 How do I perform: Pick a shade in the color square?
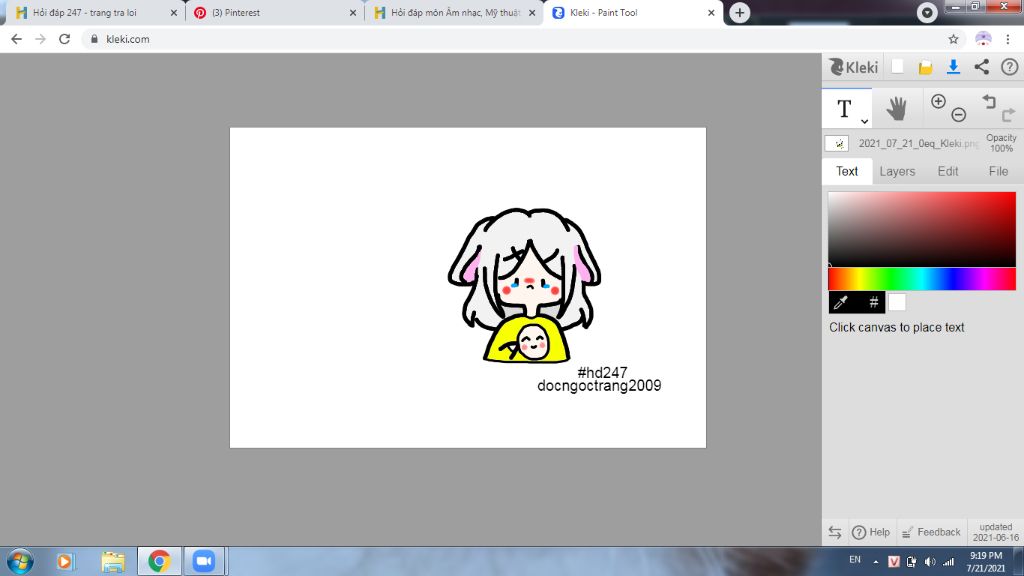coord(922,229)
